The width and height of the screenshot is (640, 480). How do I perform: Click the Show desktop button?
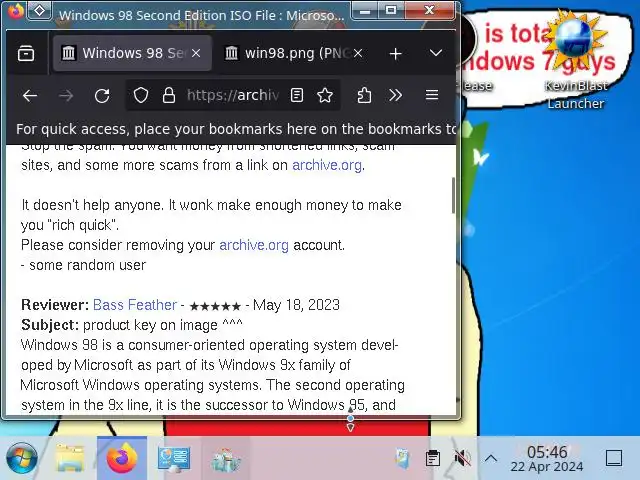pyautogui.click(x=614, y=458)
